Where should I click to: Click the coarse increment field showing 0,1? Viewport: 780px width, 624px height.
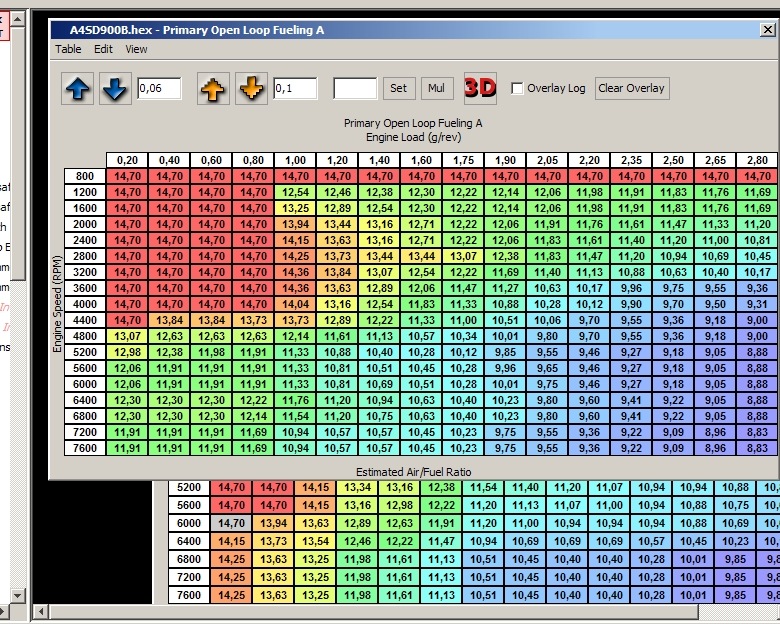[295, 89]
